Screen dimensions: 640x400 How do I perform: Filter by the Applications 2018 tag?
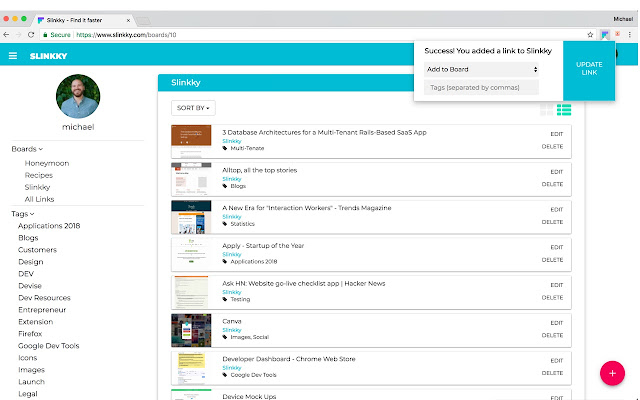49,226
